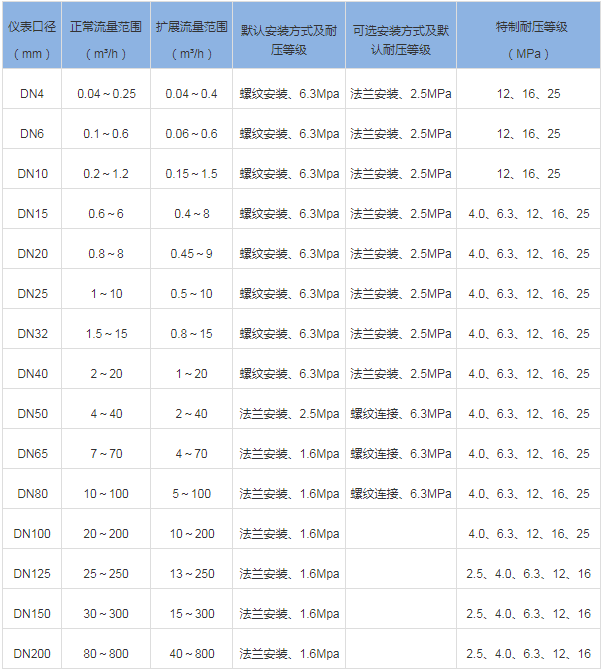Click DN80's 螺纹连接、6.3MPa optional install cell
The height and width of the screenshot is (671, 603).
tap(400, 494)
